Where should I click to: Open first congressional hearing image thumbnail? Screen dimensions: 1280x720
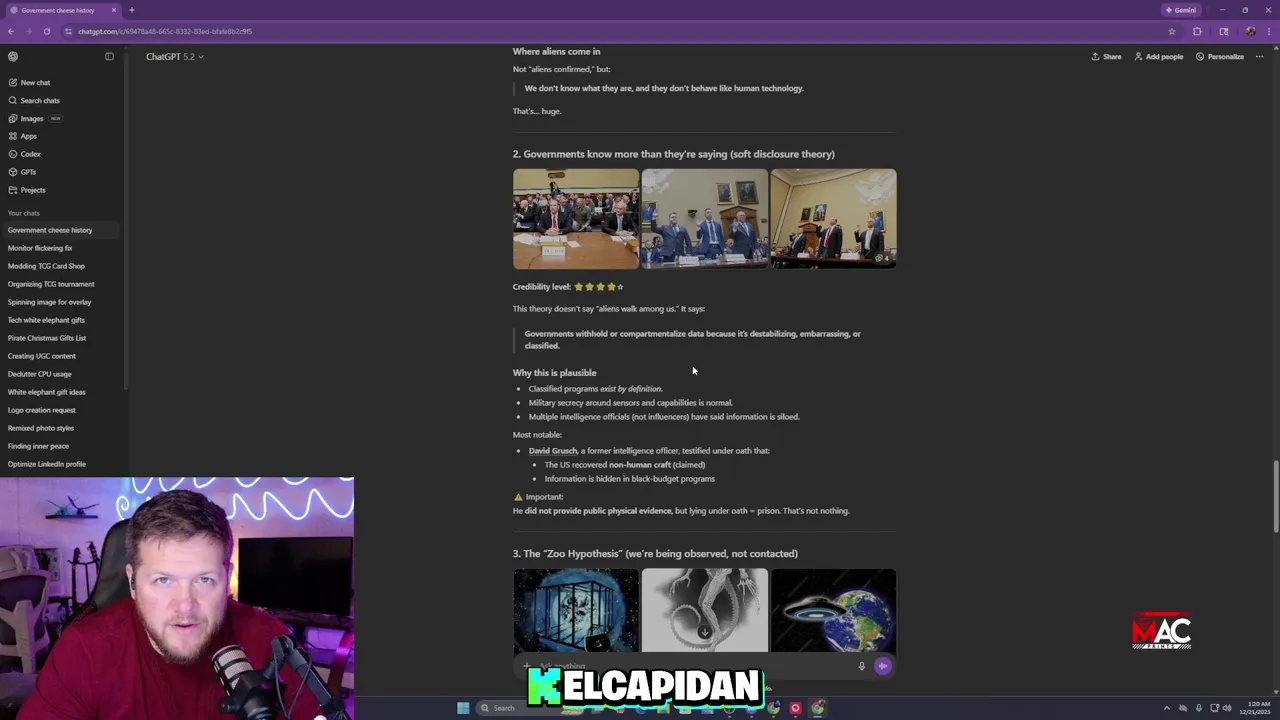[x=576, y=219]
